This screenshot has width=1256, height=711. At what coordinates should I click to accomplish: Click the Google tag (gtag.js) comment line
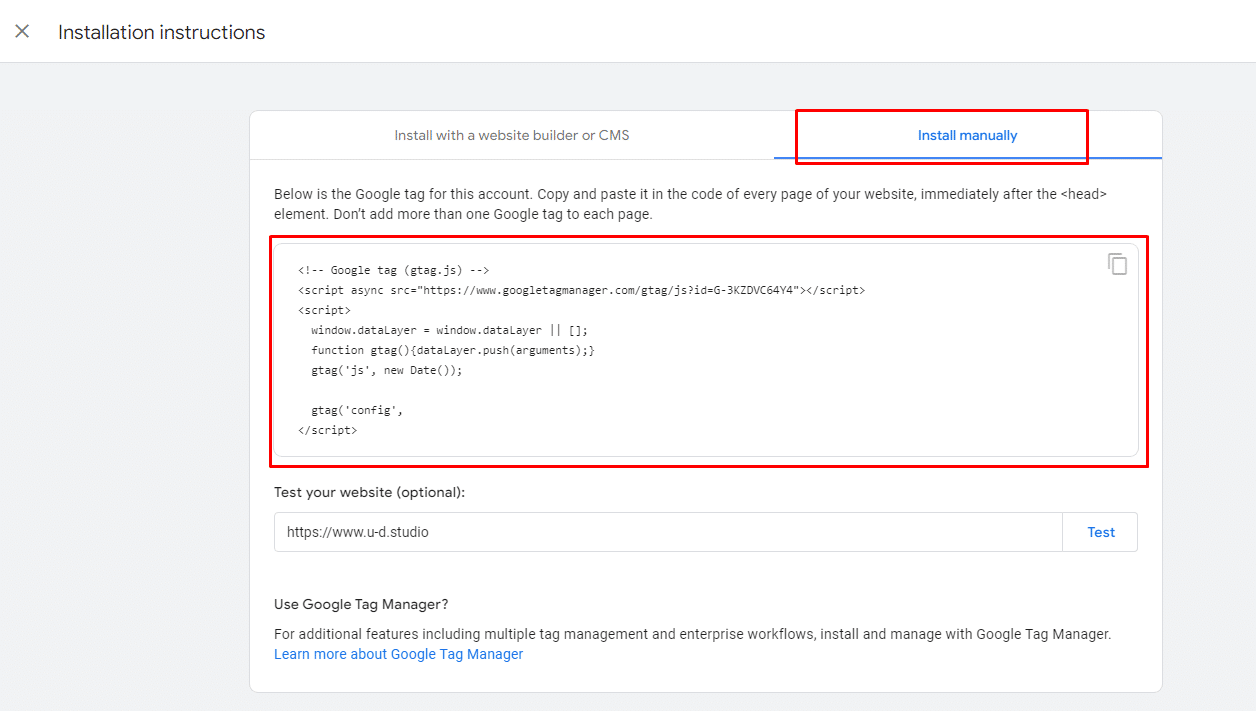click(393, 270)
